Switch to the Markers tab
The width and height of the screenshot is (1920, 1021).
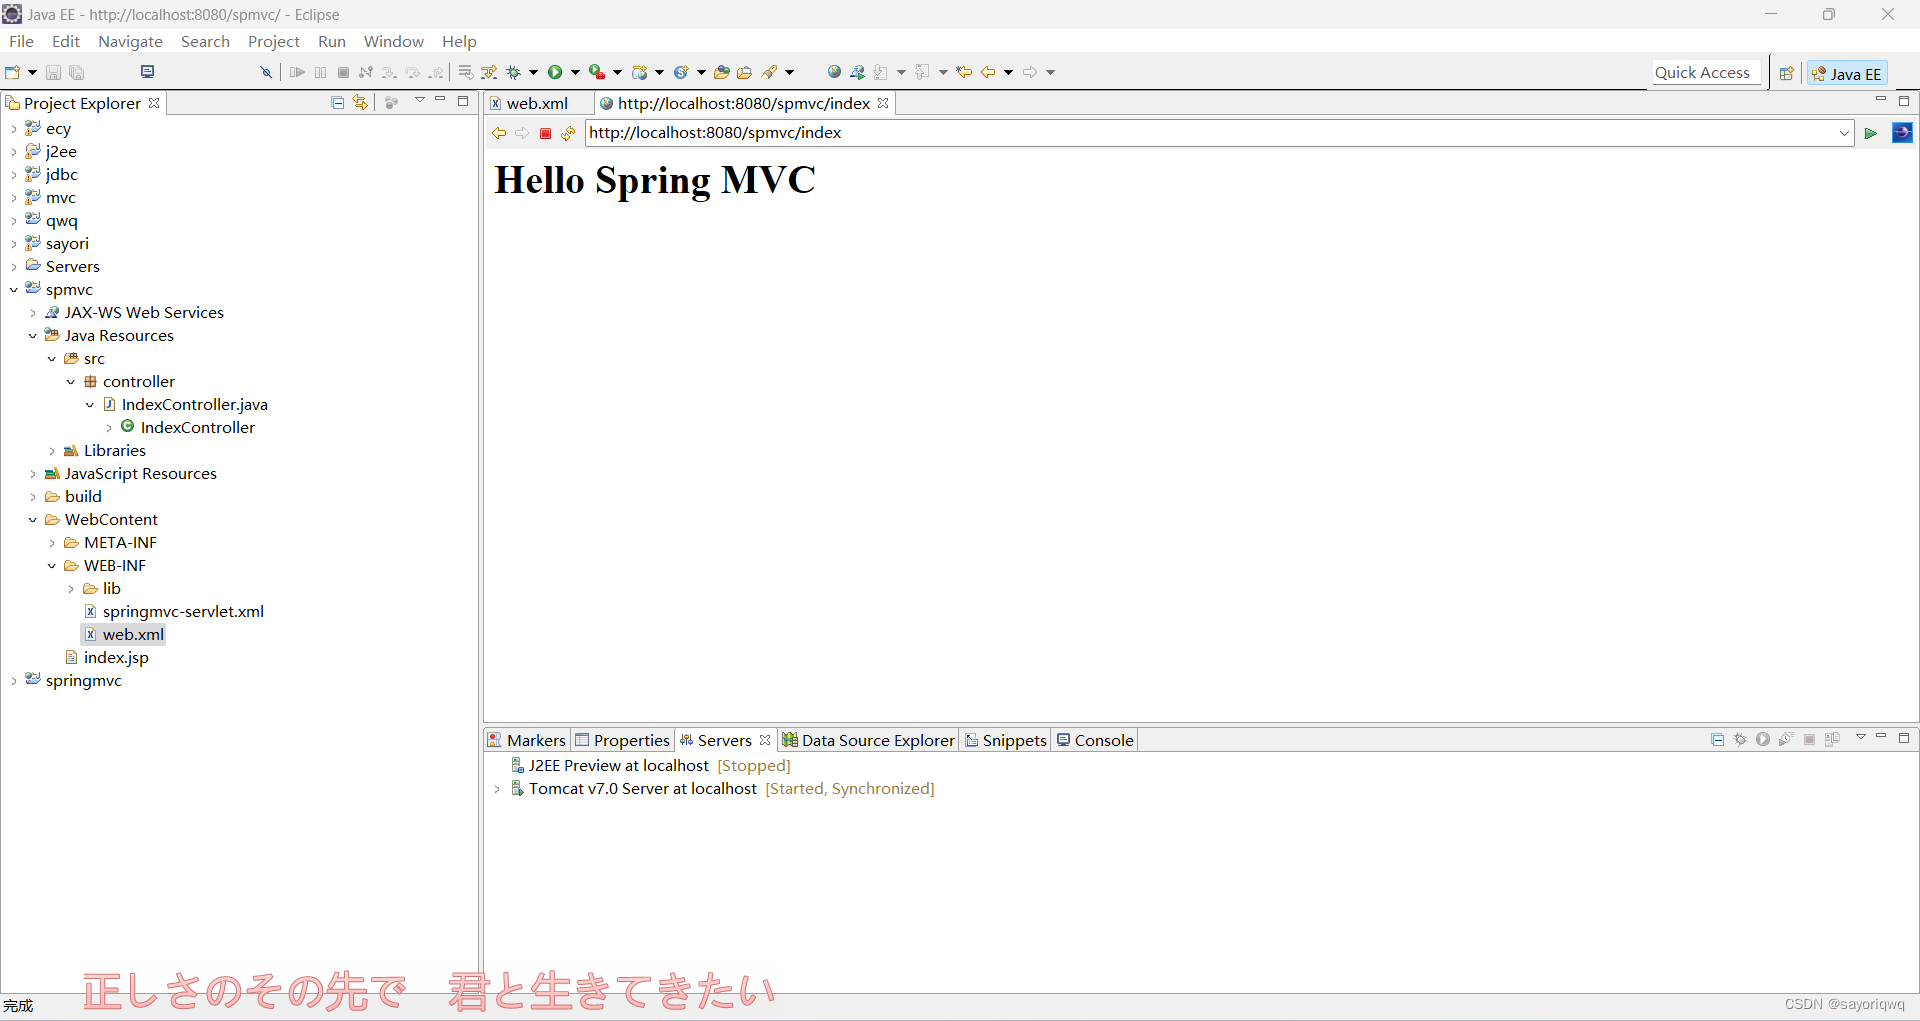(x=527, y=740)
